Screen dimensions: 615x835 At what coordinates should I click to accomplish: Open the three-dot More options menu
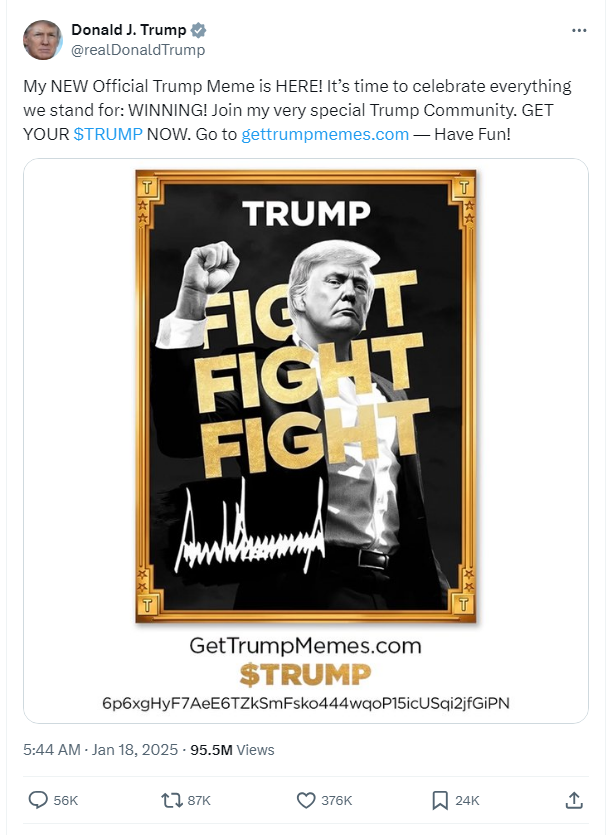point(579,31)
